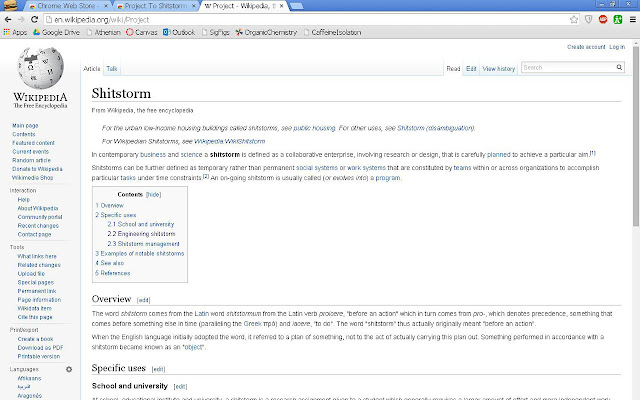Screen dimensions: 640x400
Task: Switch to the Chrome Web Store tab
Action: click(66, 6)
